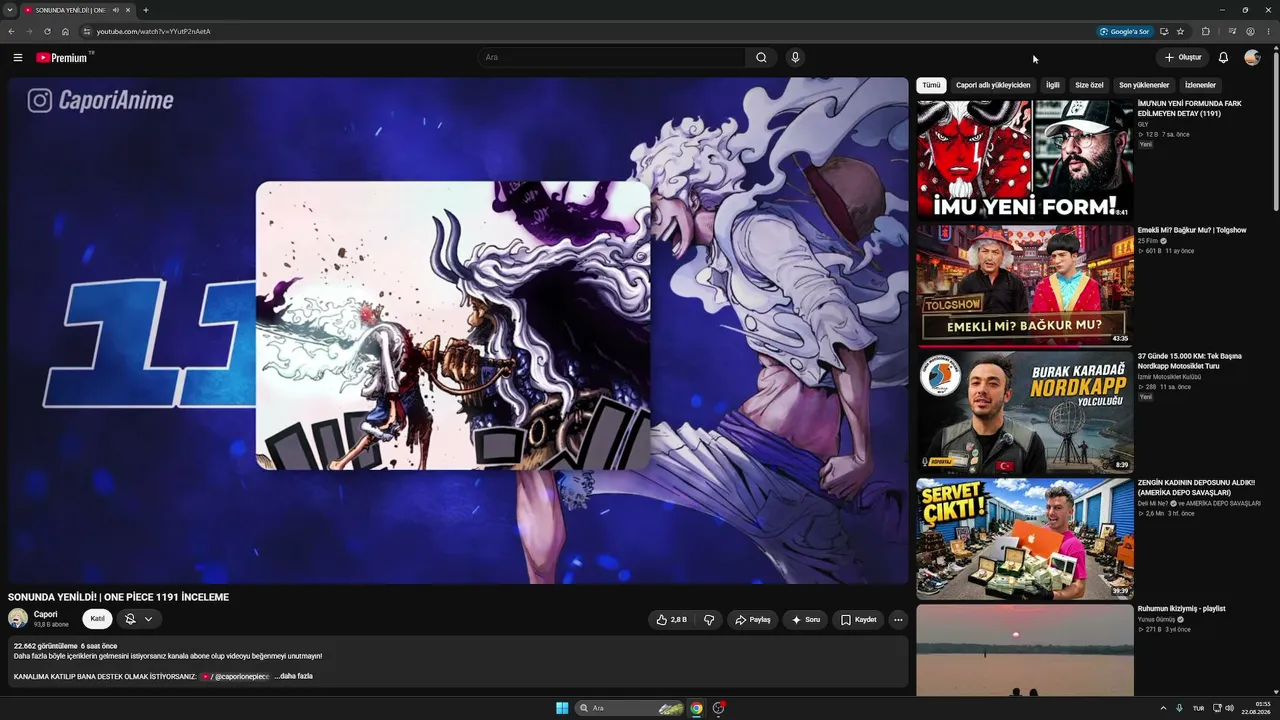Screen dimensions: 1280x720
Task: Bookmark this page with the star
Action: [x=1180, y=31]
